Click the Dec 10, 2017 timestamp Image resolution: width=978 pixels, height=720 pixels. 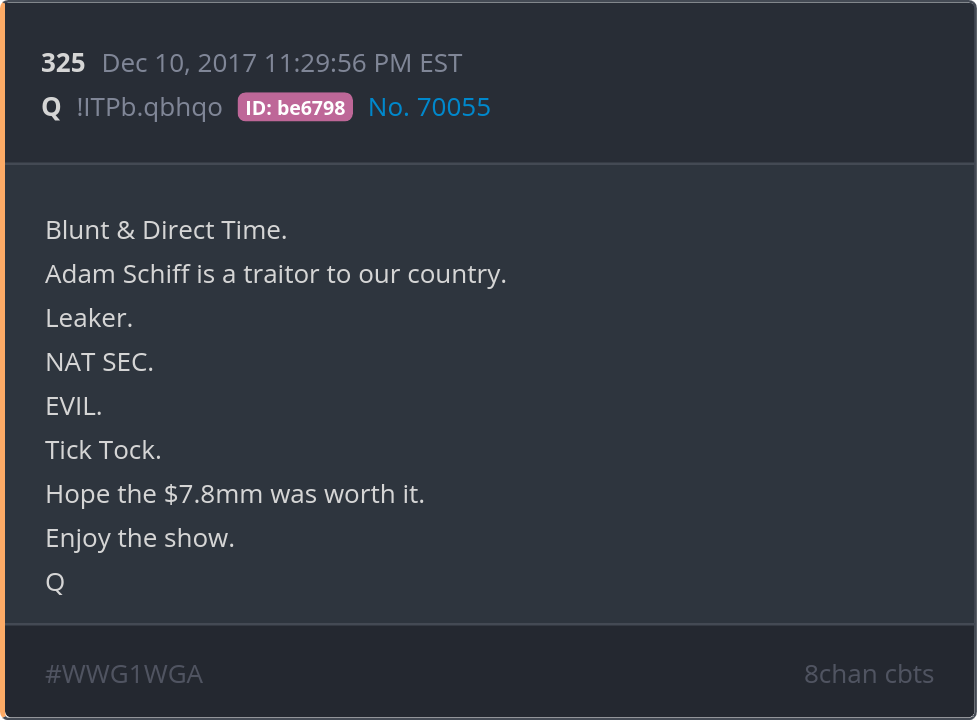pyautogui.click(x=180, y=63)
